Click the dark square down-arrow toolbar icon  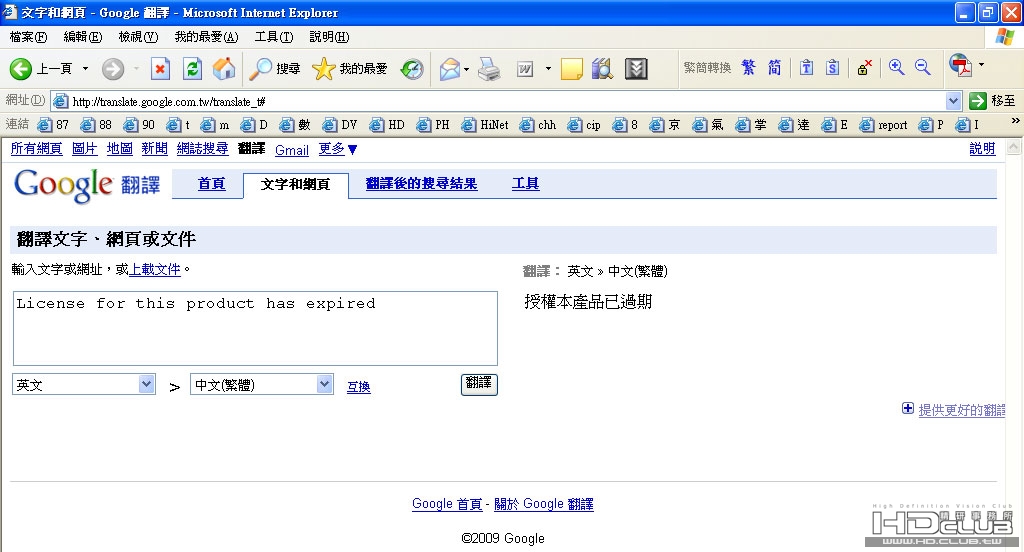coord(636,69)
